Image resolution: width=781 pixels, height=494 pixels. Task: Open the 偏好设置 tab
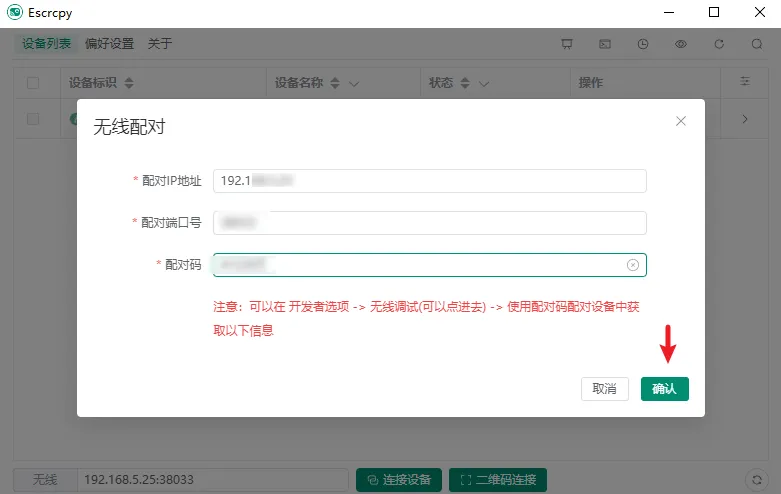pos(110,44)
